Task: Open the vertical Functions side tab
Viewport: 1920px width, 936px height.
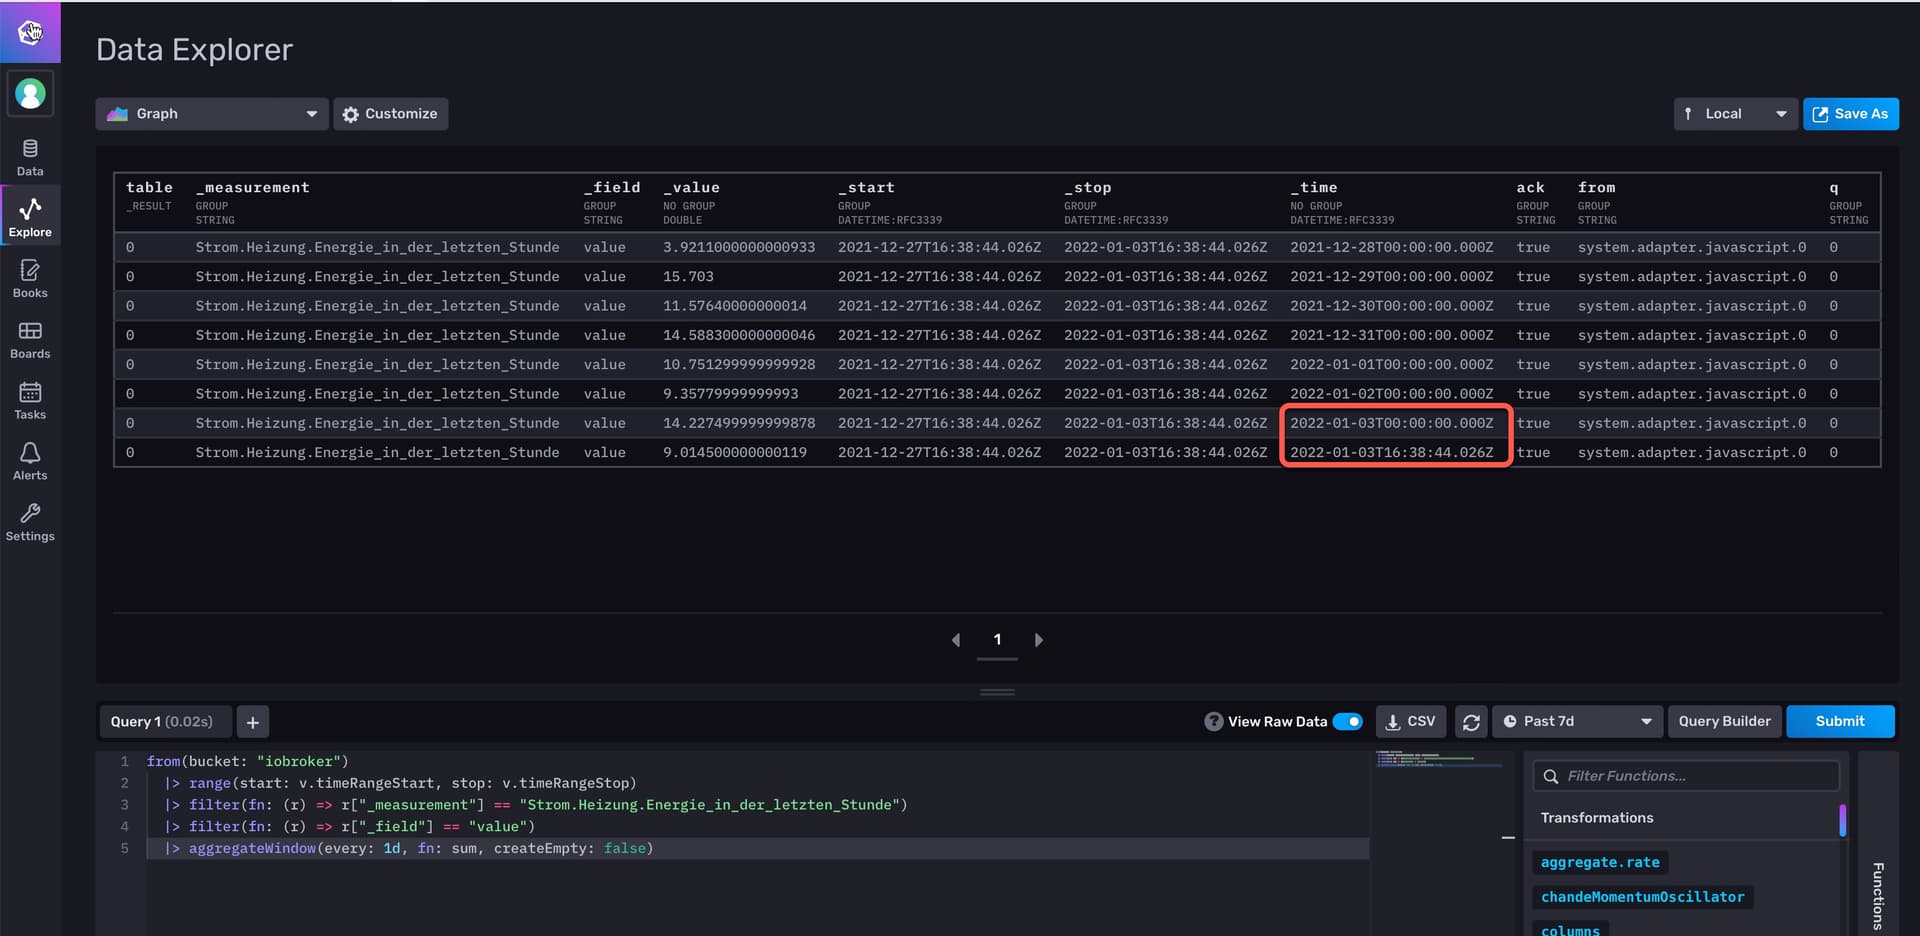Action: click(x=1878, y=895)
